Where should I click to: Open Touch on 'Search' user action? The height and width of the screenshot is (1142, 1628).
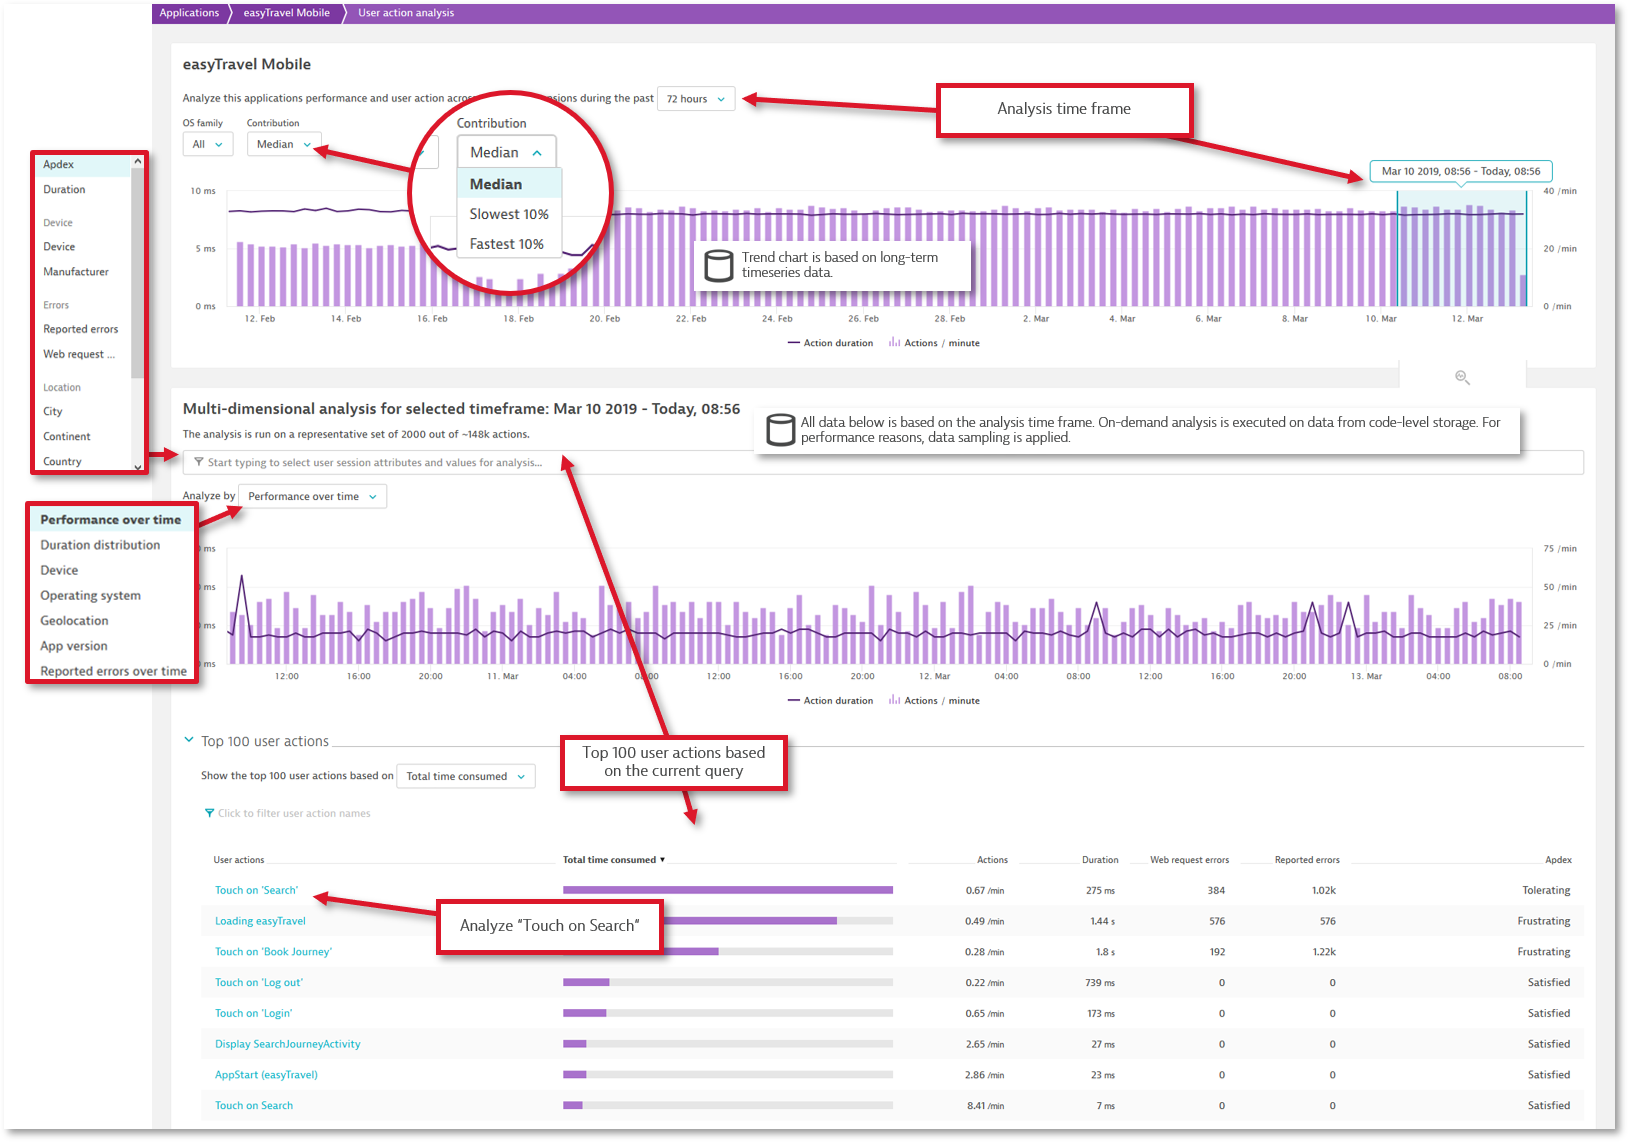click(256, 890)
